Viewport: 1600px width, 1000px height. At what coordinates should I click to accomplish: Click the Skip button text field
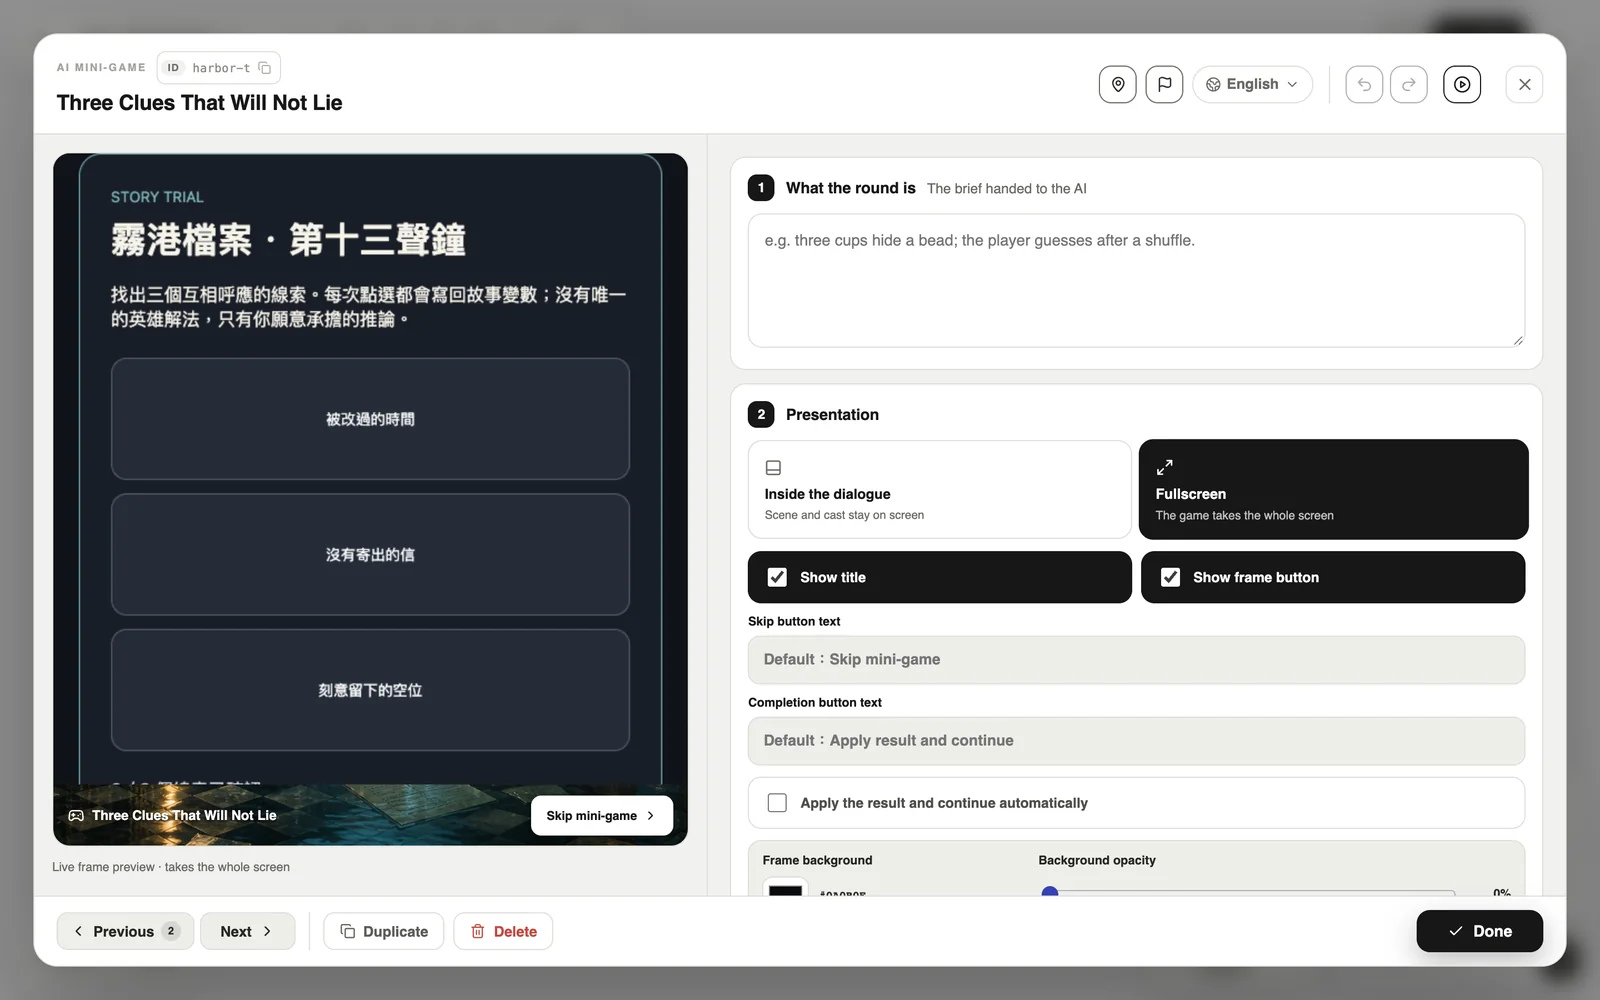click(x=1136, y=660)
